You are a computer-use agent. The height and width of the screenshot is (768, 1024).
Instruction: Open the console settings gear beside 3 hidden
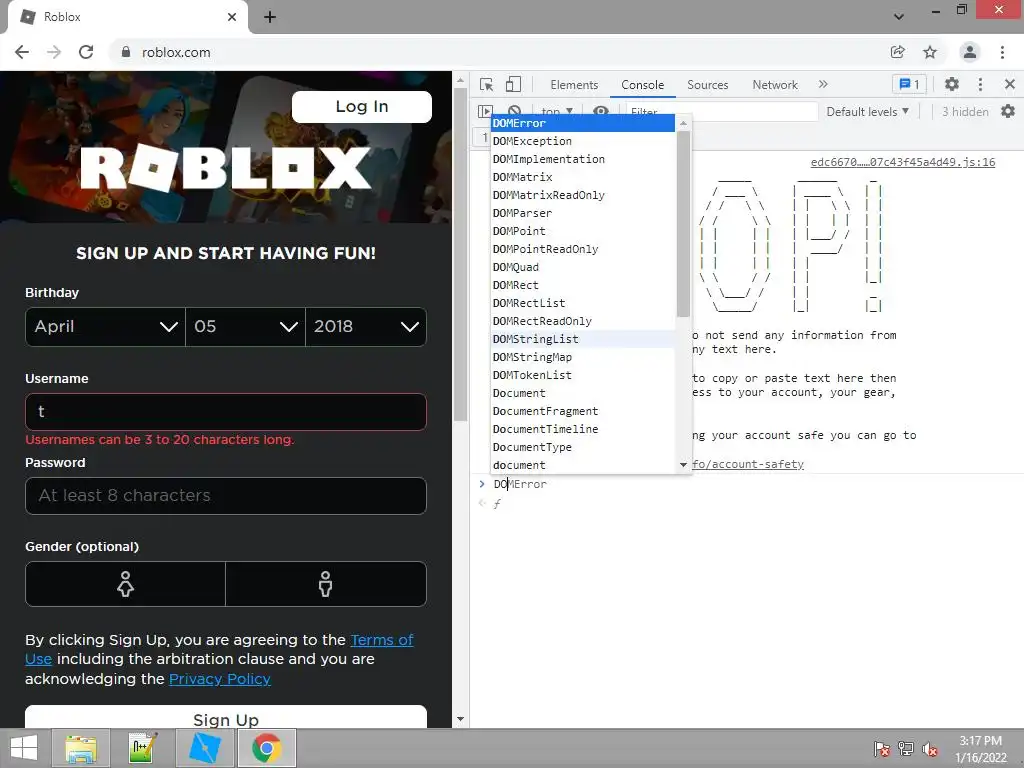[1008, 112]
